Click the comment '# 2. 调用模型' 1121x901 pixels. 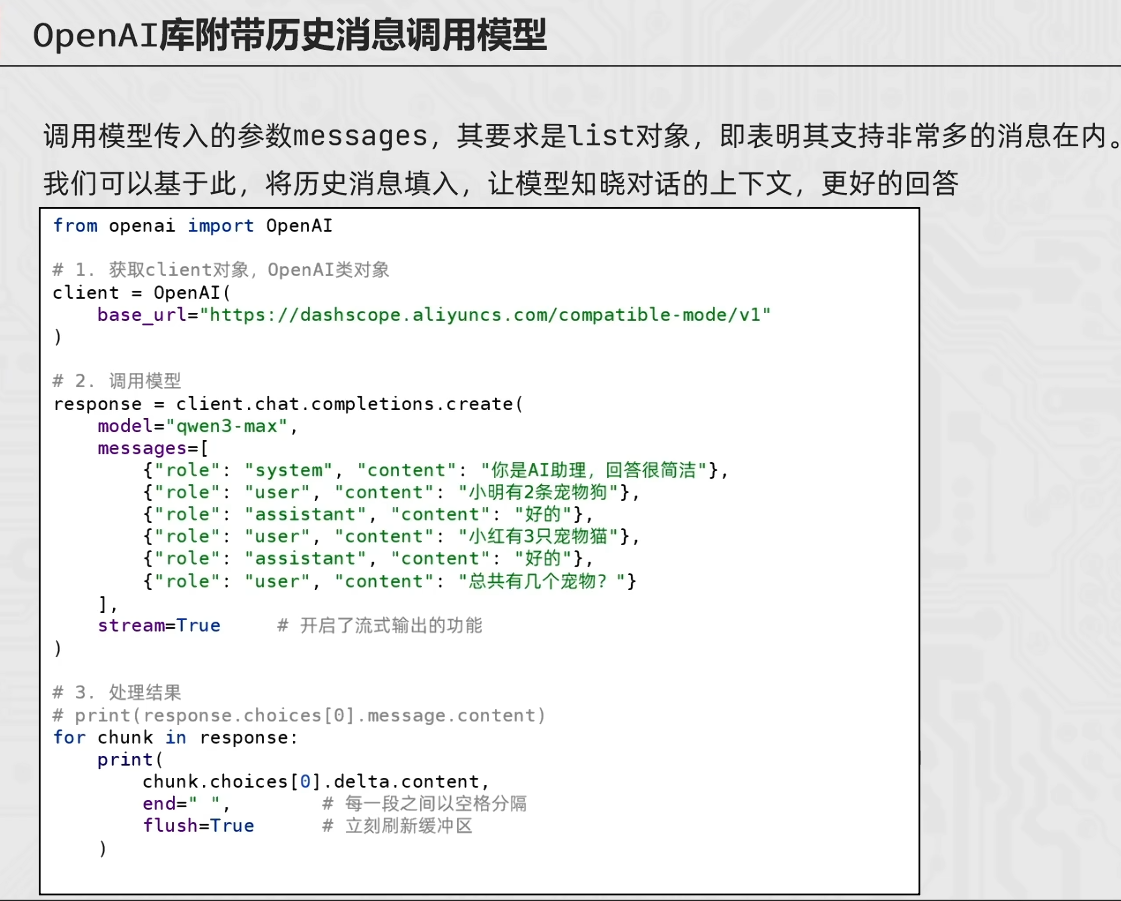(x=117, y=380)
